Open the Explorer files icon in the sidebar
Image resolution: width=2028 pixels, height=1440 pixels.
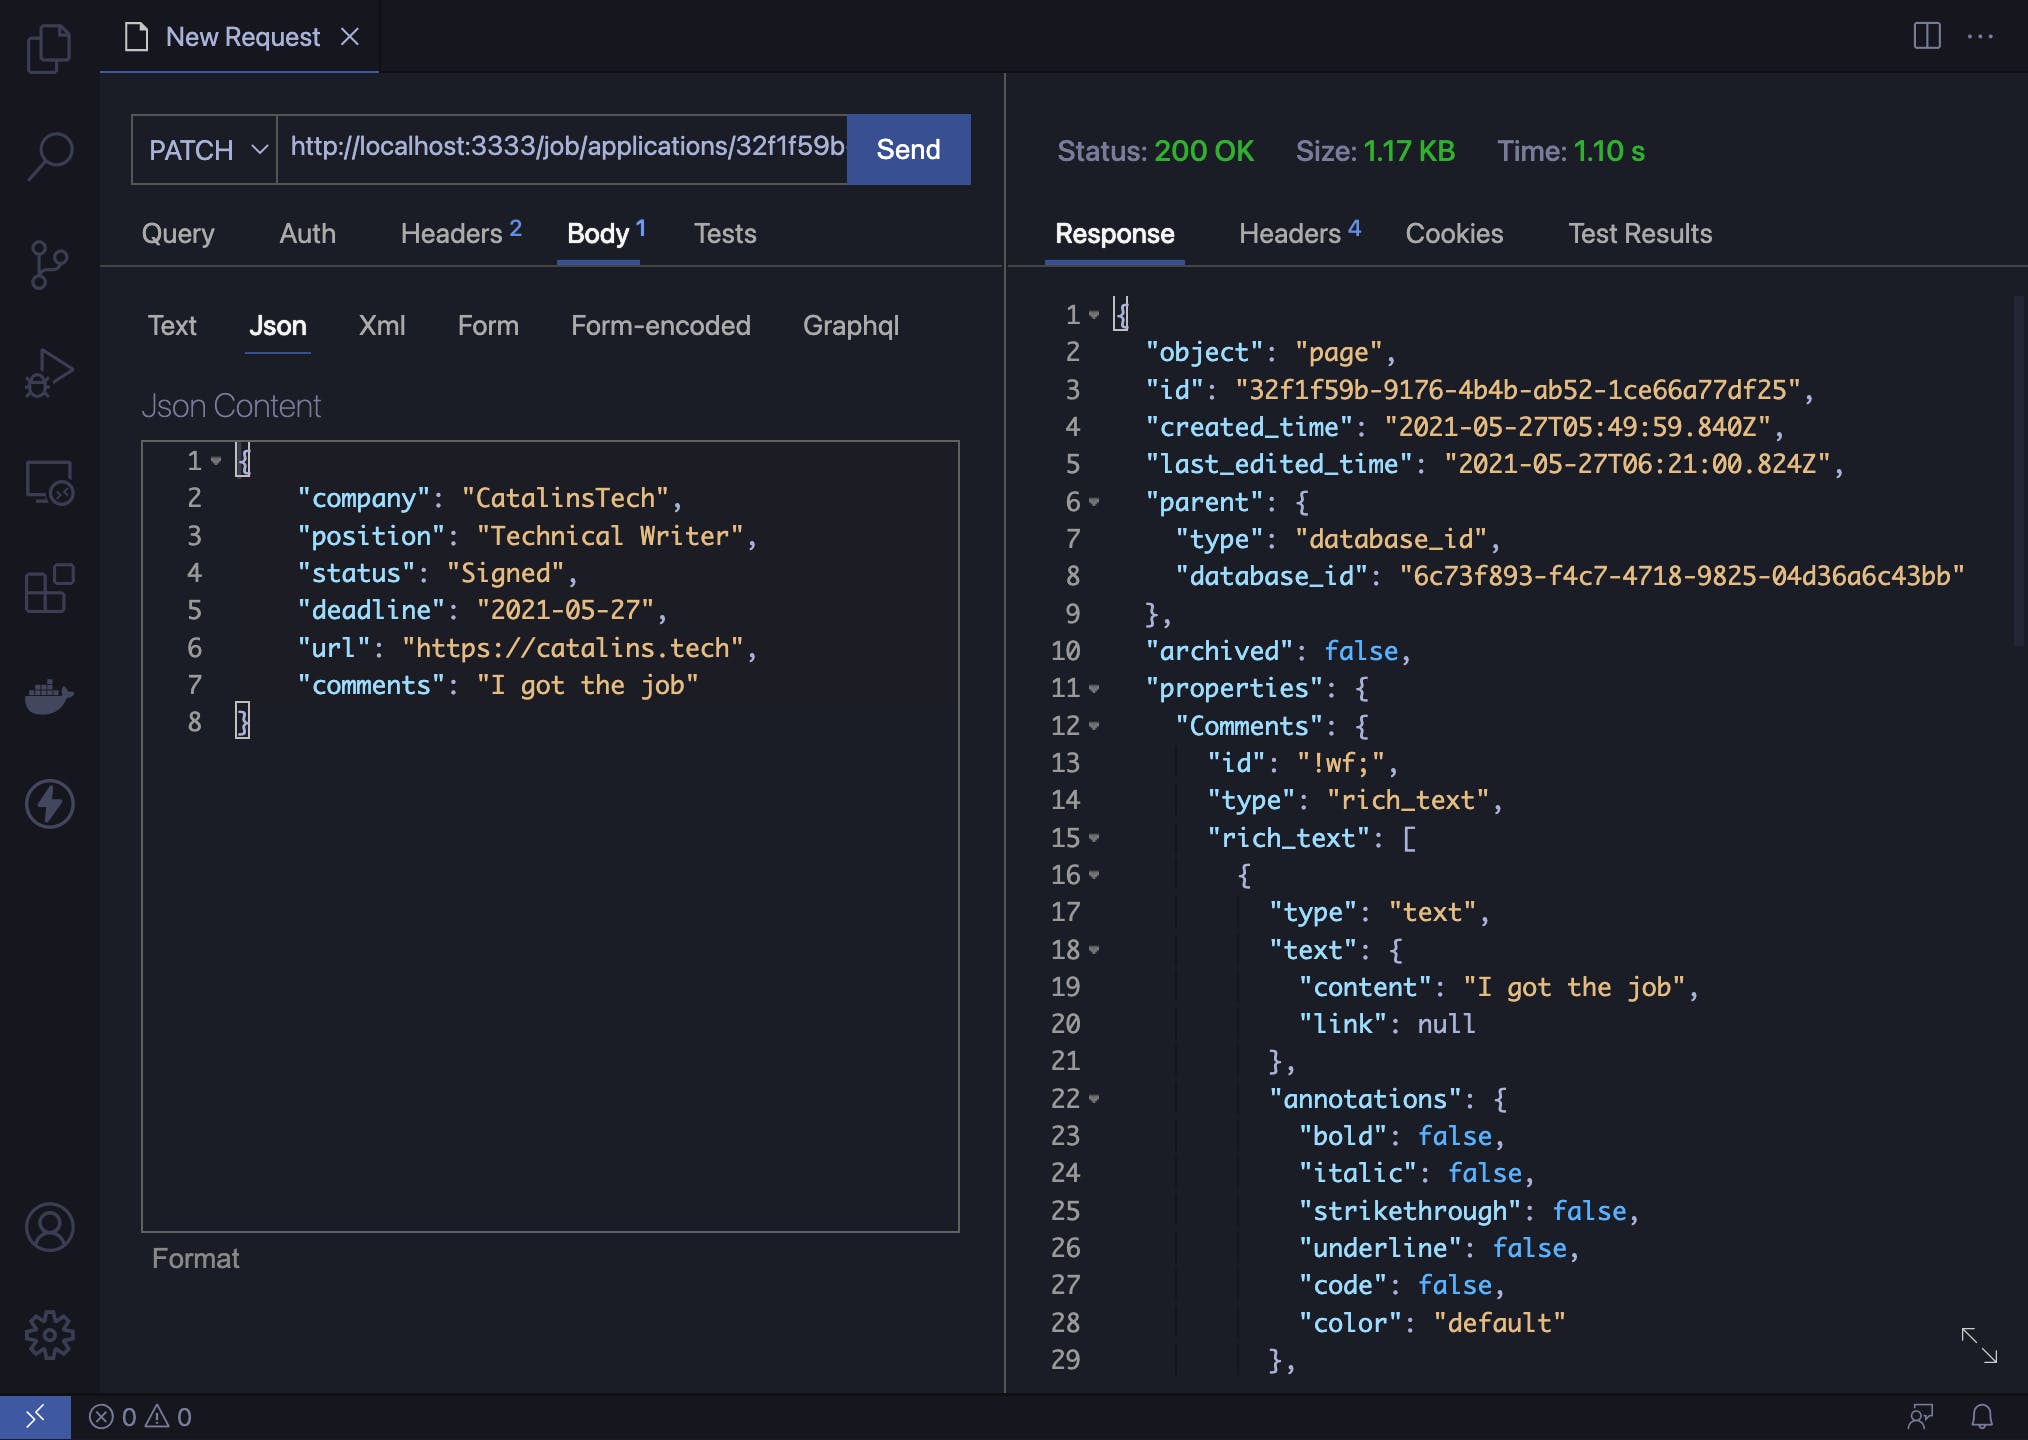tap(48, 48)
